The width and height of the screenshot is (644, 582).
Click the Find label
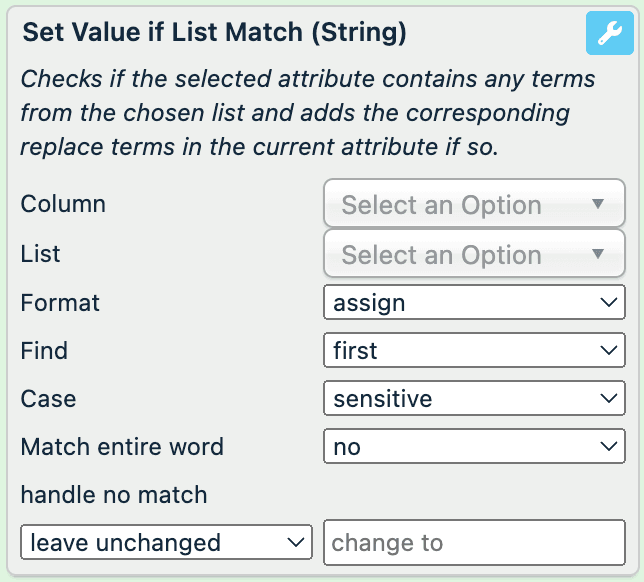(44, 351)
